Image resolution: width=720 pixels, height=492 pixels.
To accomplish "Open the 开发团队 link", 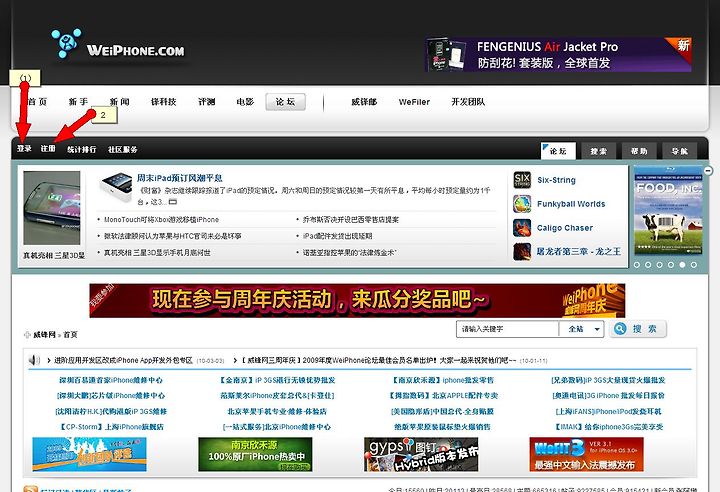I will (468, 102).
